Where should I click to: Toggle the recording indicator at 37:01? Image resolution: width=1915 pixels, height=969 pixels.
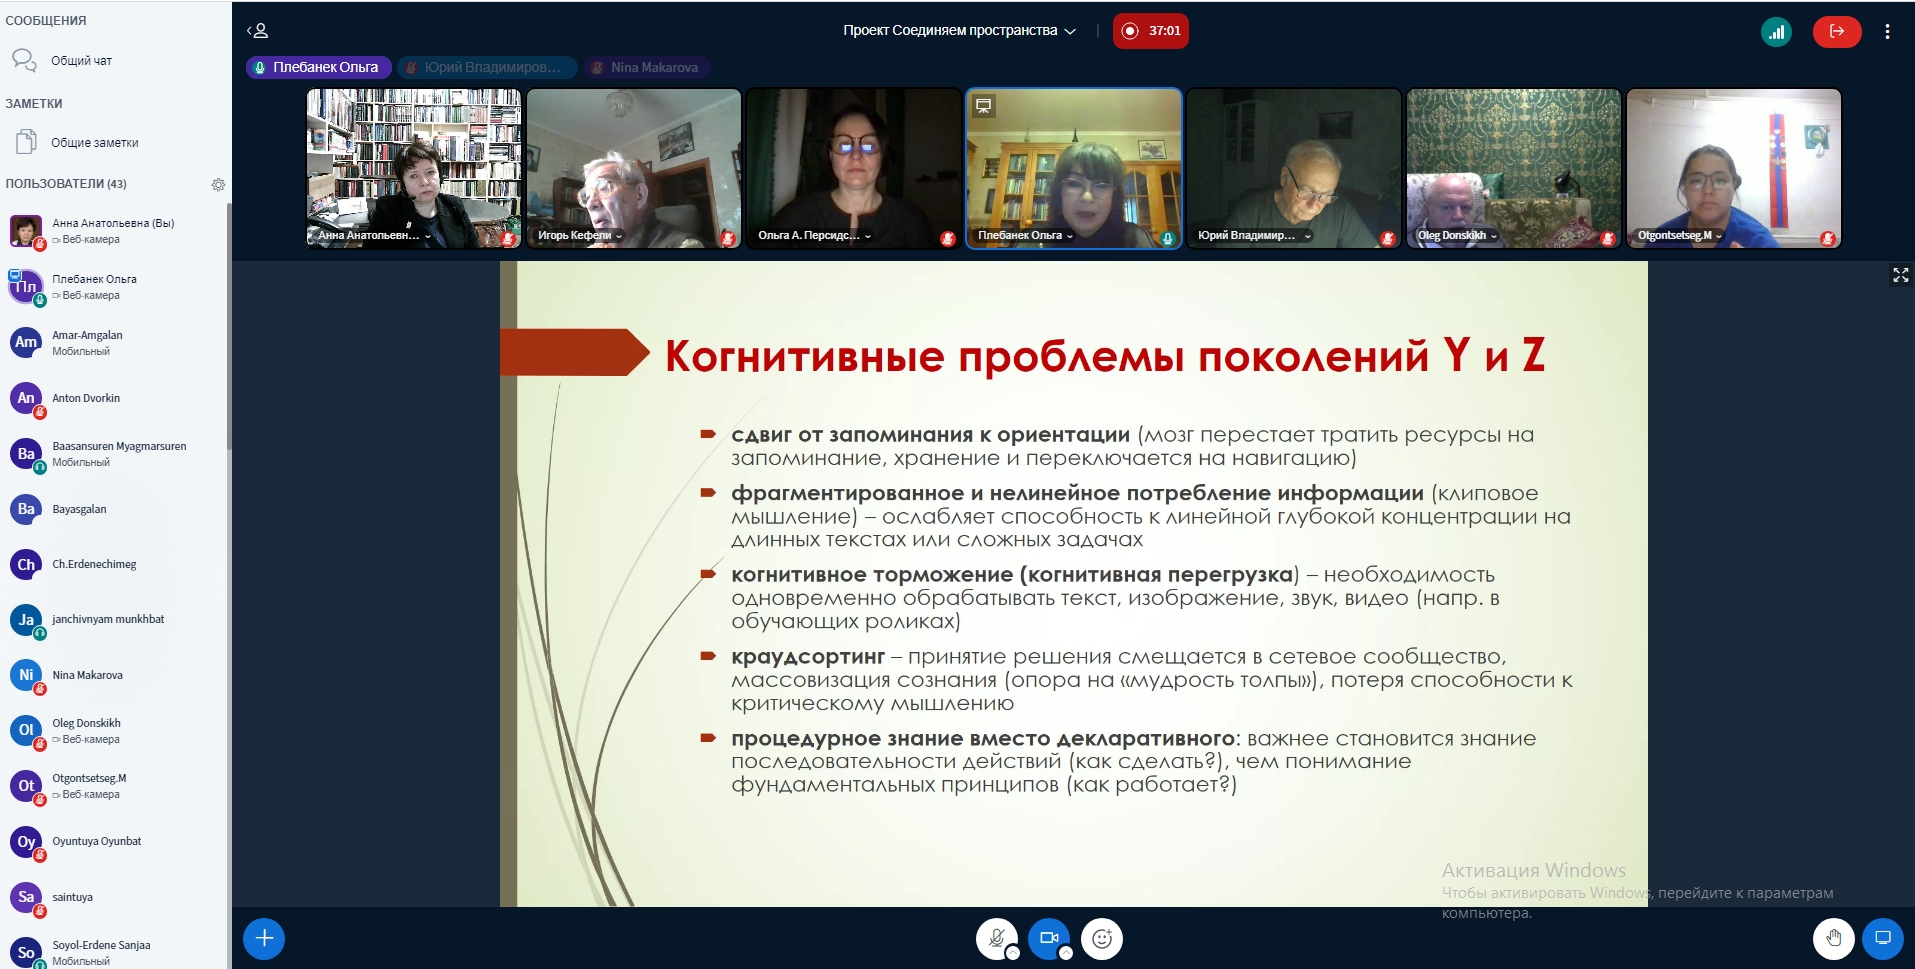(1151, 31)
